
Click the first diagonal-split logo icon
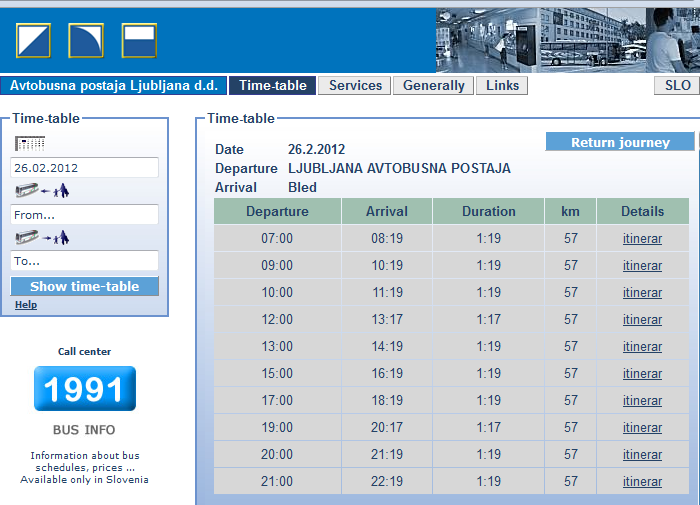(33, 40)
